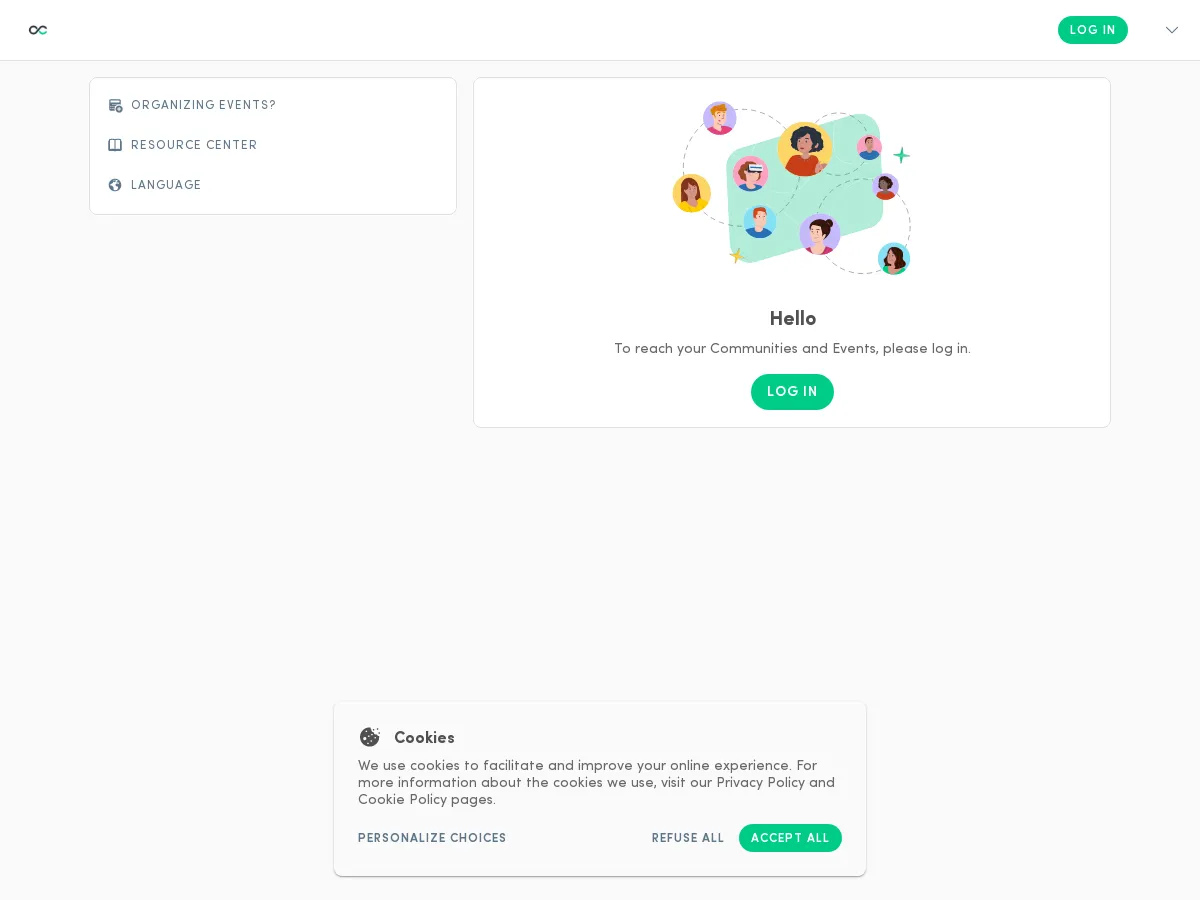Accept all cookies
The height and width of the screenshot is (900, 1200).
(x=790, y=838)
